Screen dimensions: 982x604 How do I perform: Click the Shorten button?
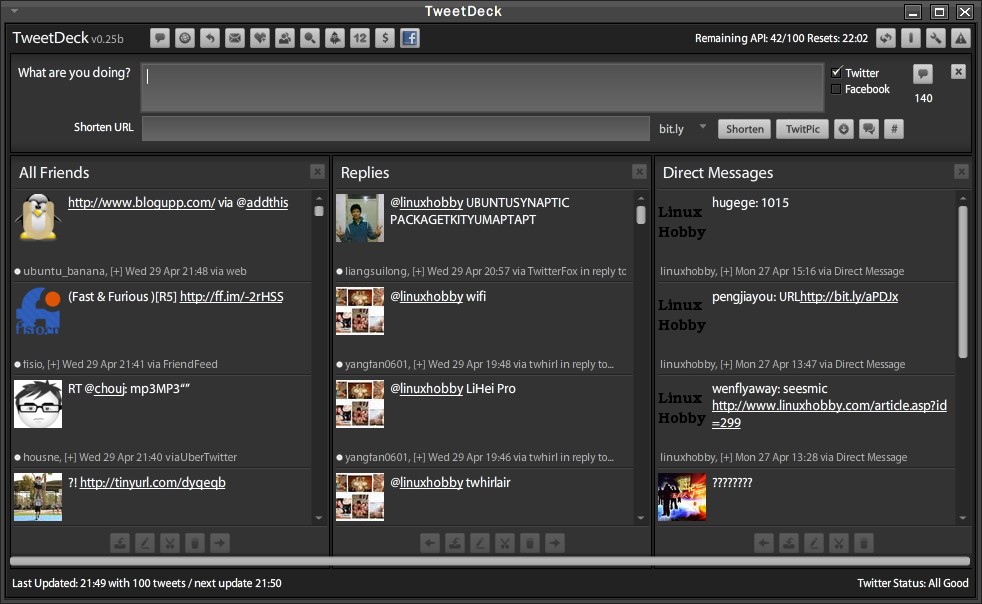pos(745,129)
